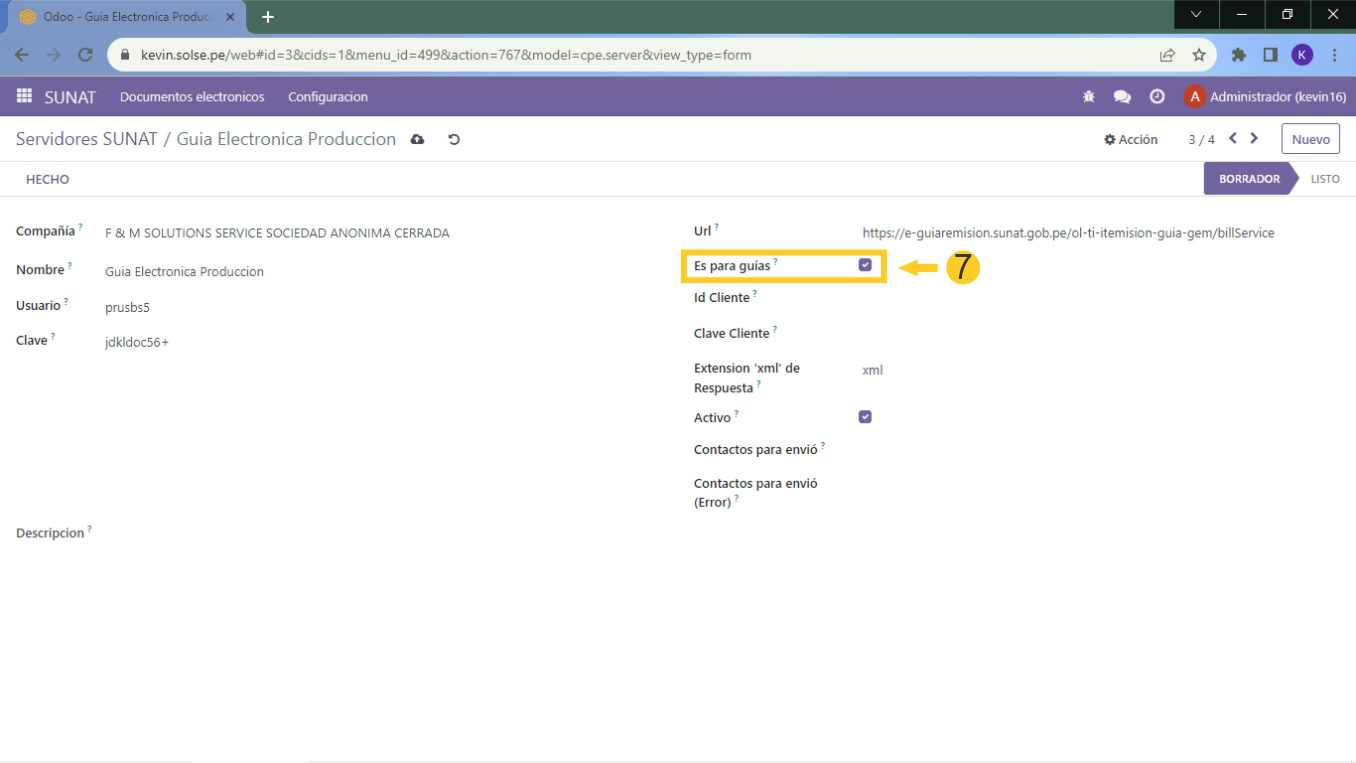The width and height of the screenshot is (1356, 763).
Task: Click the Id Cliente label
Action: click(x=722, y=298)
